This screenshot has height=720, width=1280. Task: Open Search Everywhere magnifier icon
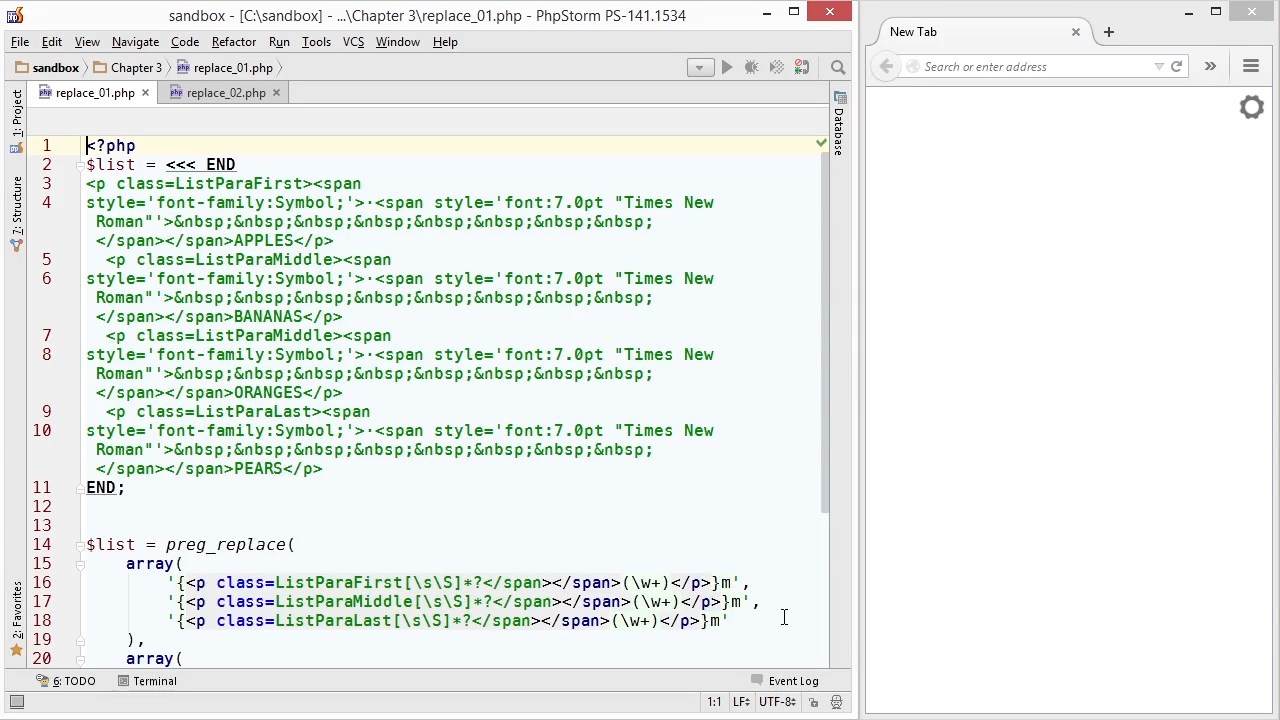(x=838, y=67)
